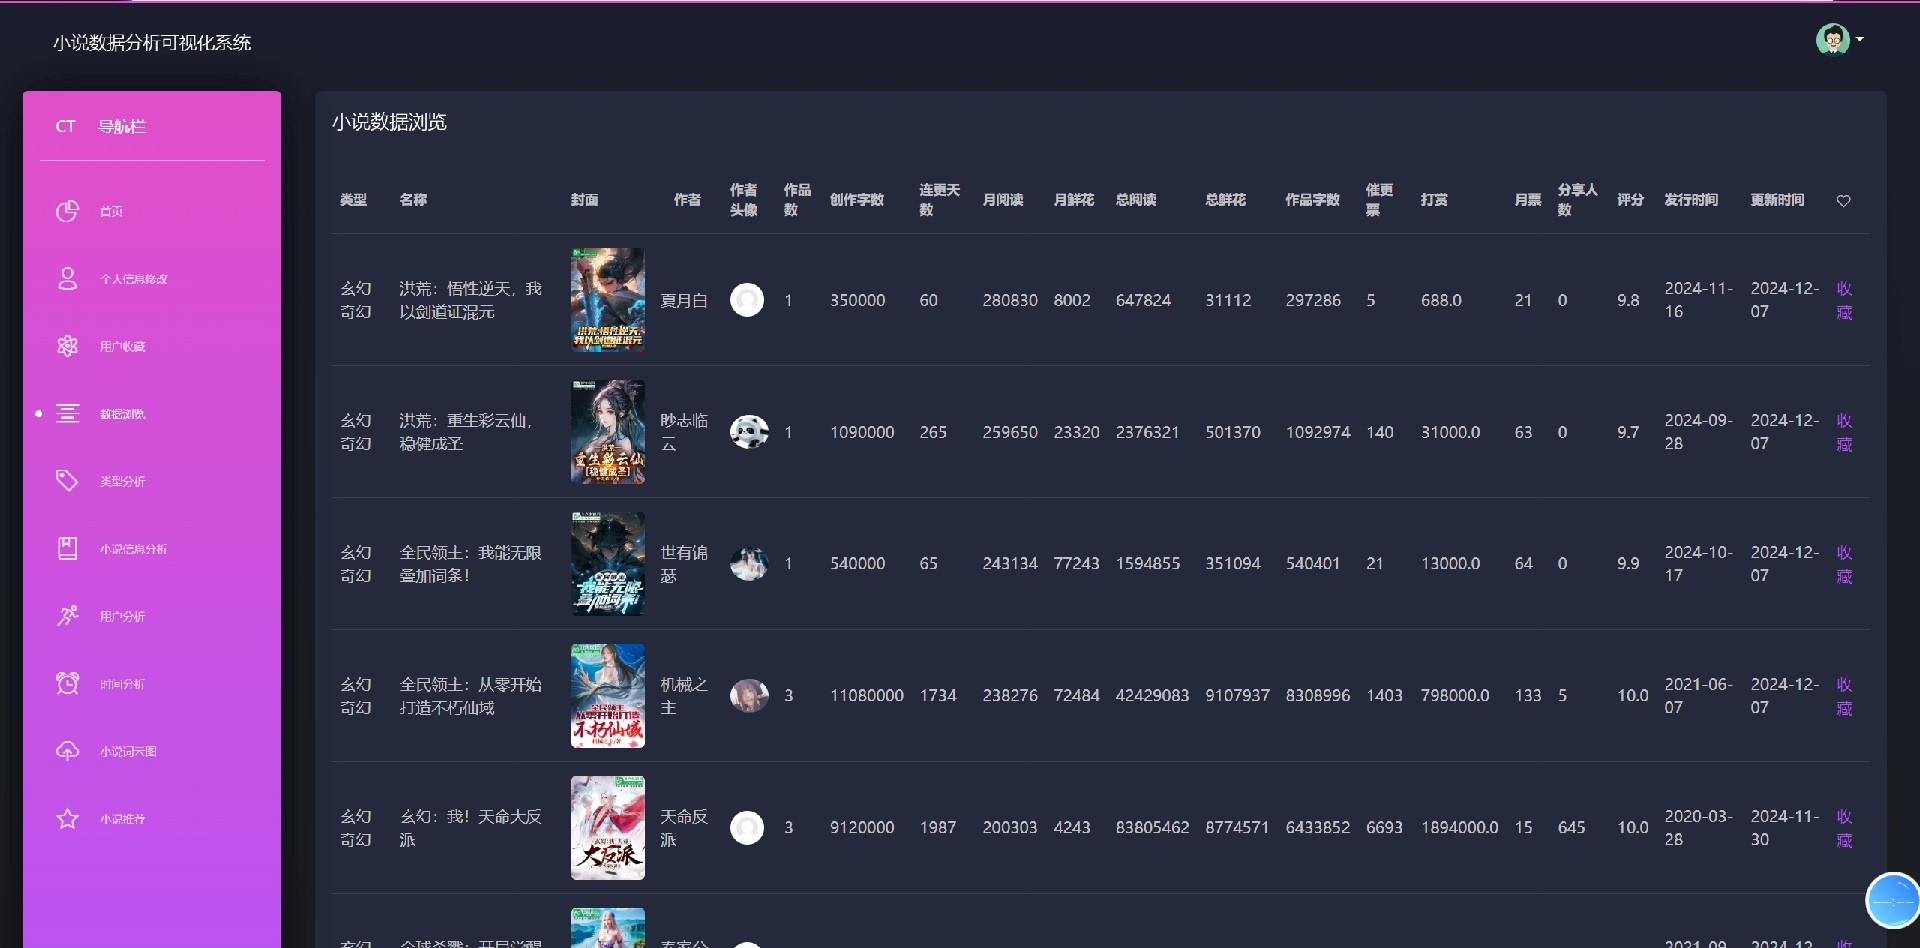Click the 个人信息修改 person icon

click(67, 279)
